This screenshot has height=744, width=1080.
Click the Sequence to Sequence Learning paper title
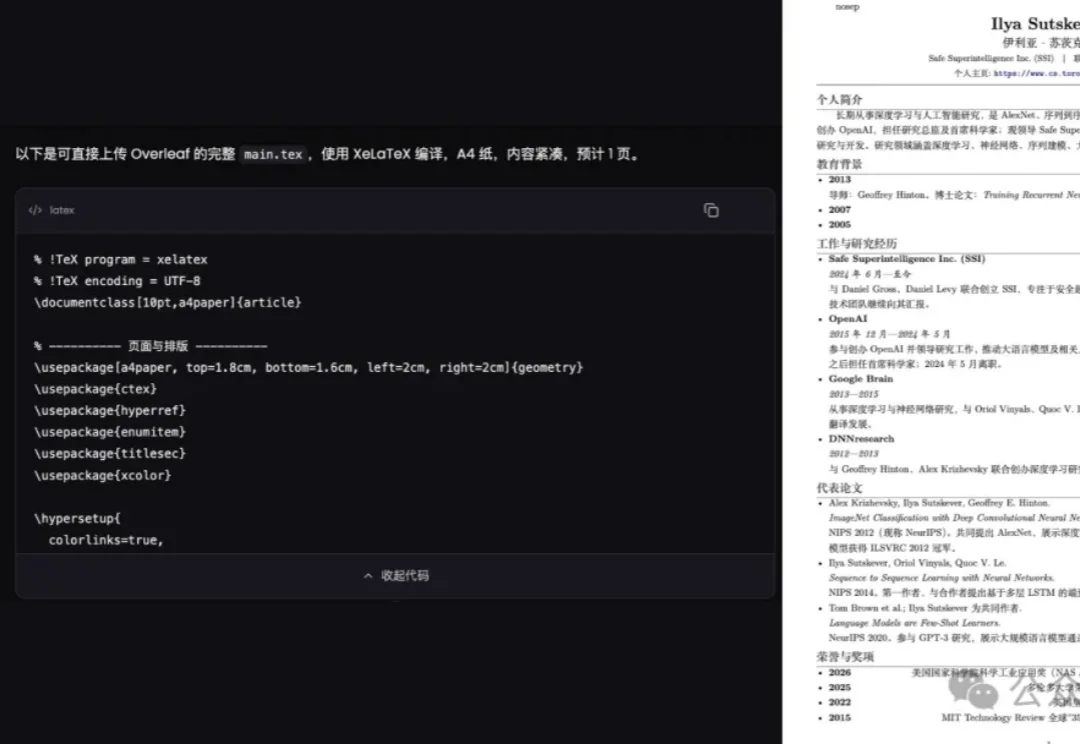pos(942,577)
